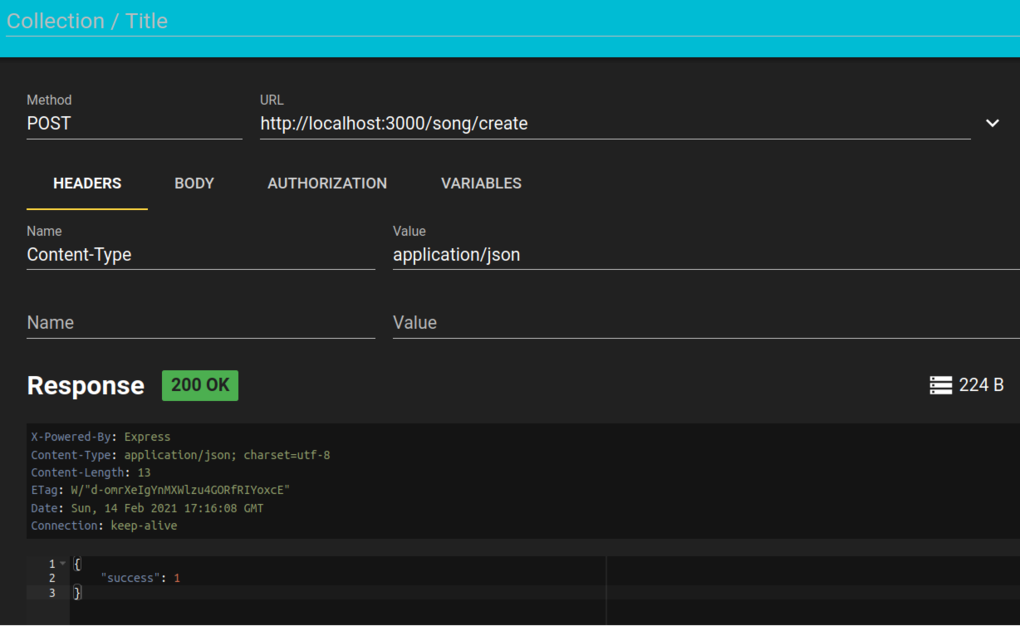Click the Content-Length: 13 line

click(90, 472)
